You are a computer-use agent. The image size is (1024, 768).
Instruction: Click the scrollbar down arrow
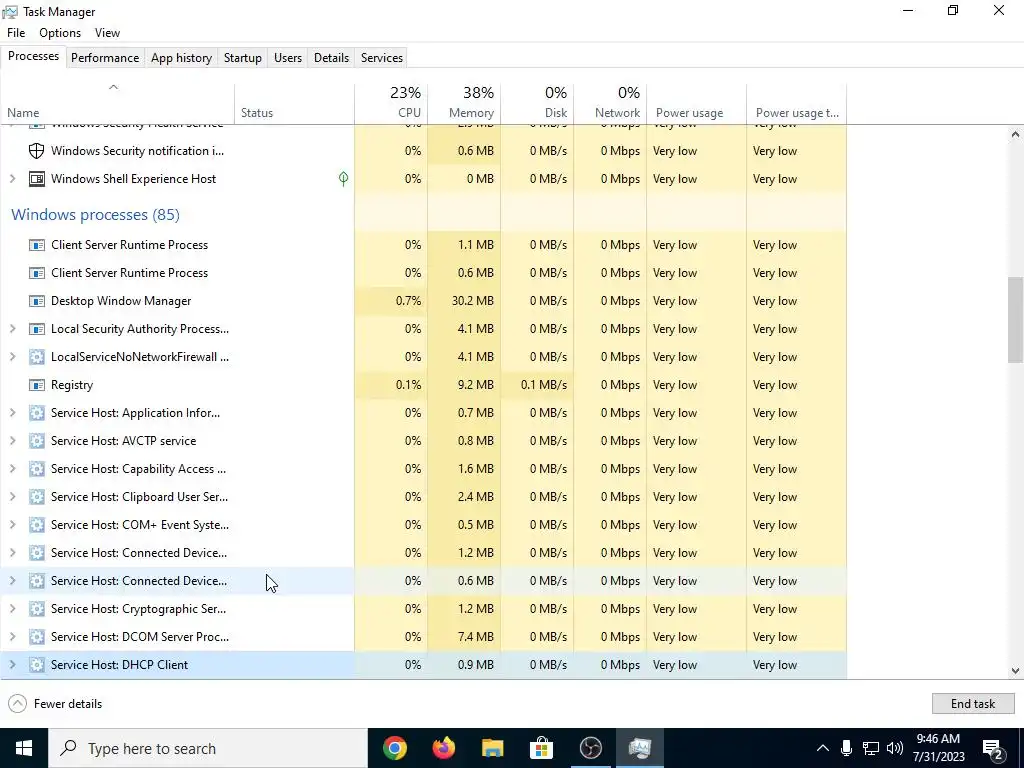tap(1015, 671)
